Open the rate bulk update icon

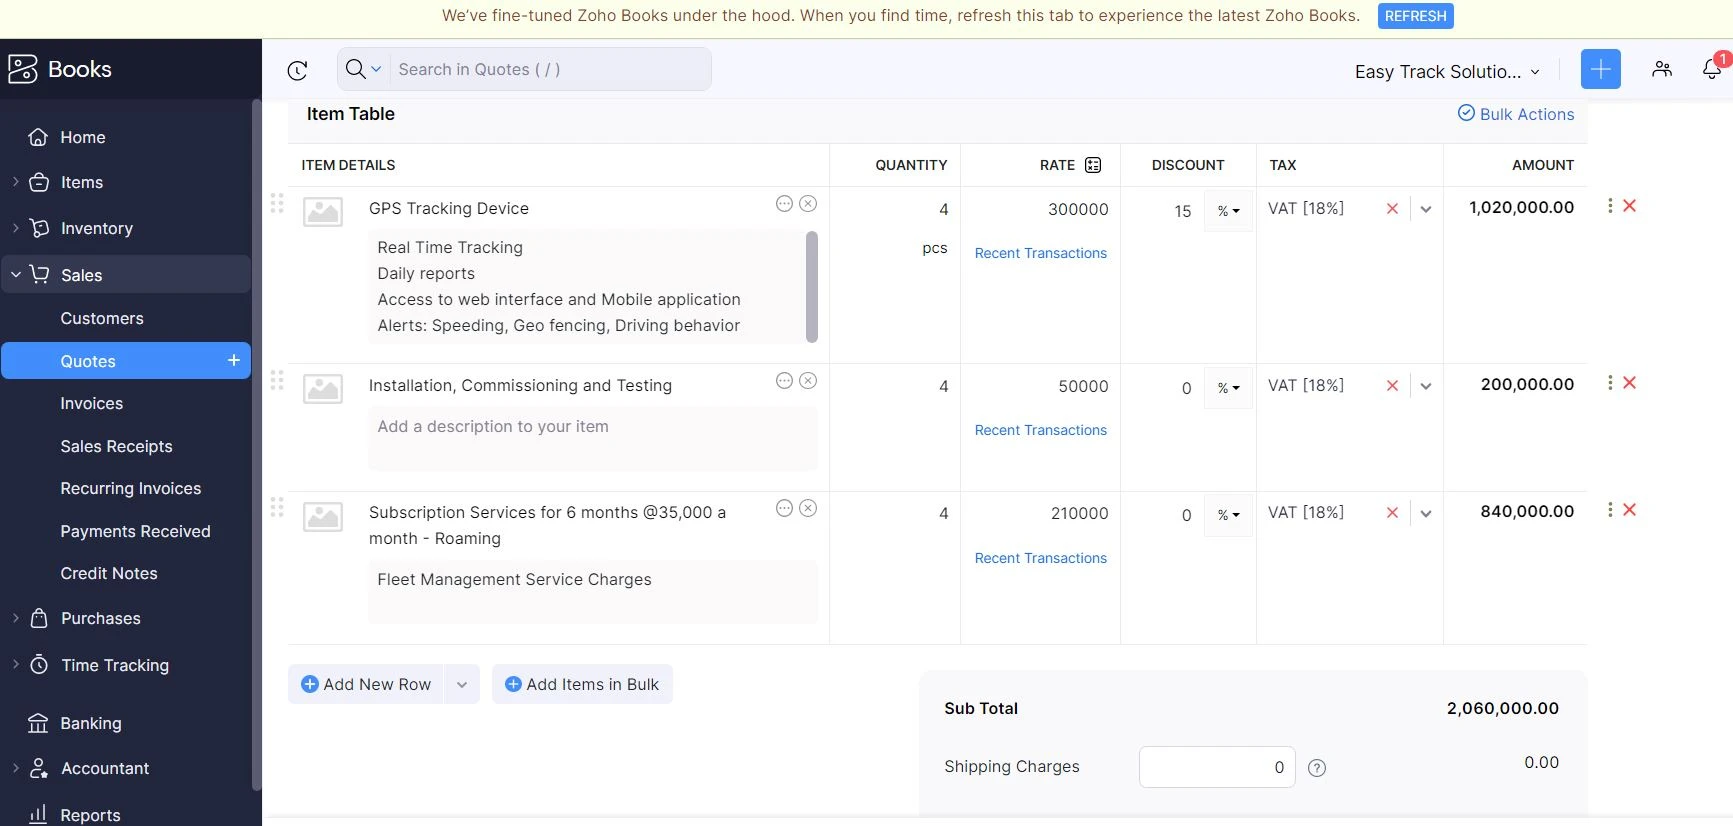(1093, 165)
